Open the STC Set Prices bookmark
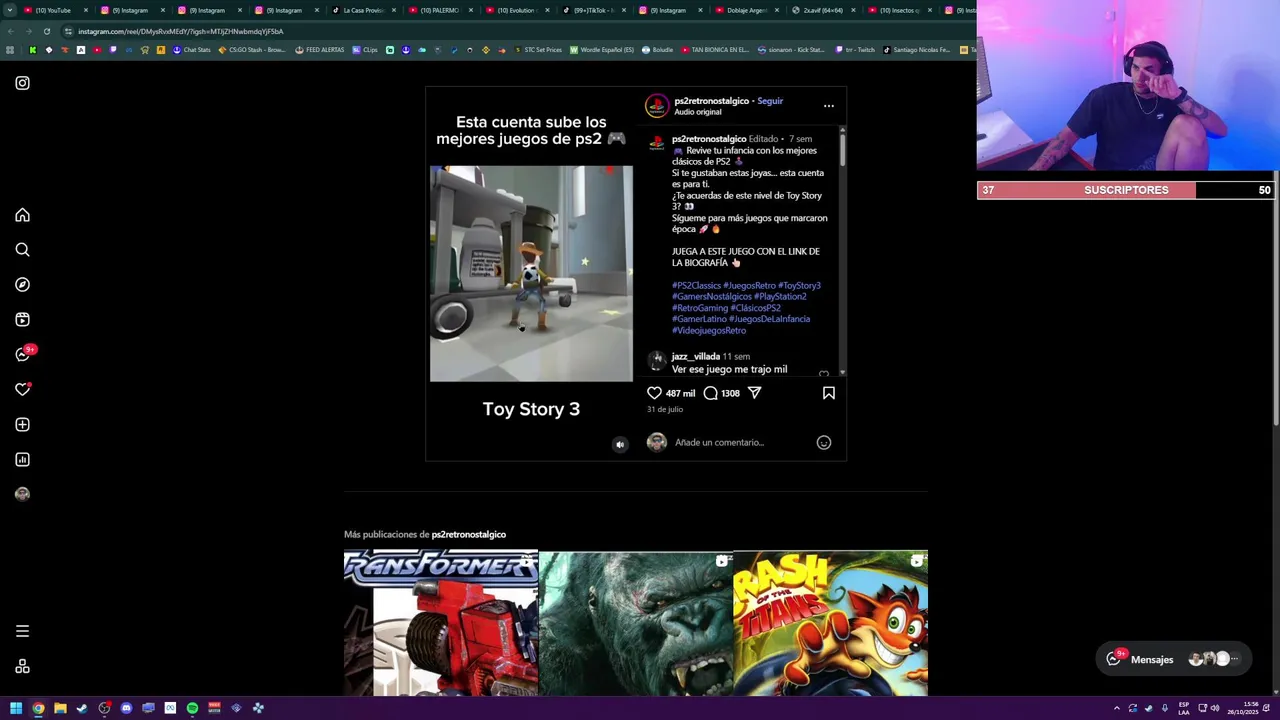 pos(538,50)
